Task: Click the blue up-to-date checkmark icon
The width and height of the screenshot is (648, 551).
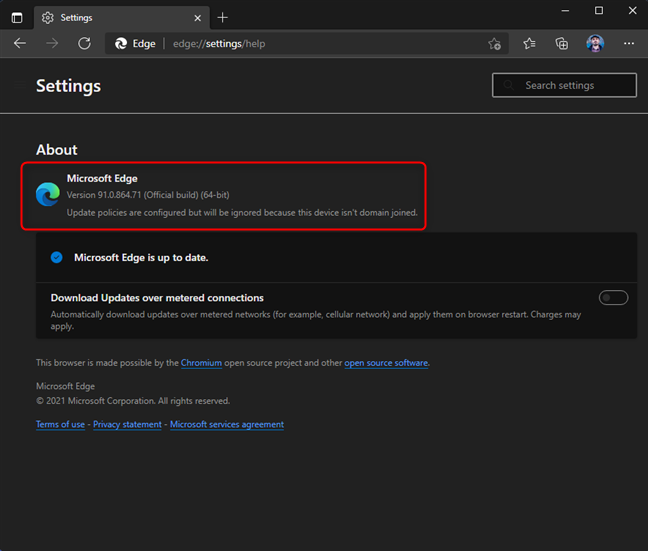Action: pos(57,257)
